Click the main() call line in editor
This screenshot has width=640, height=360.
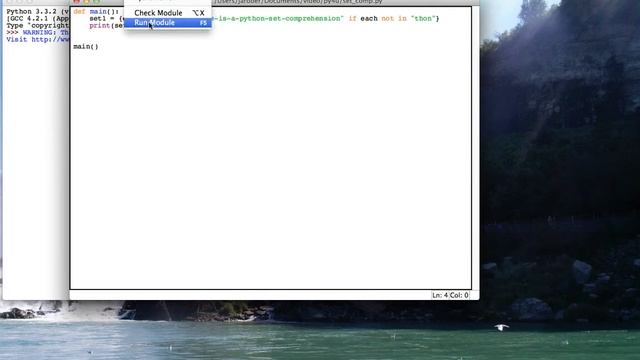[86, 47]
